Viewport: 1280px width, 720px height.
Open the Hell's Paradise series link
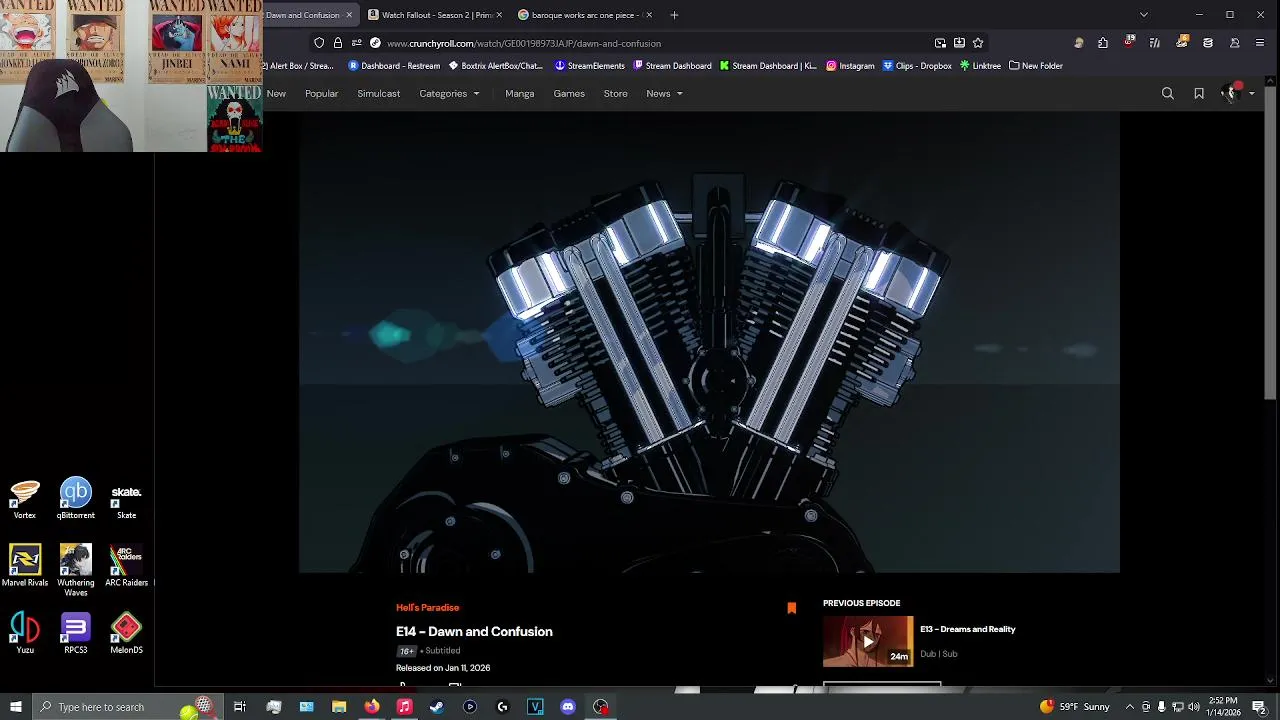[x=427, y=607]
